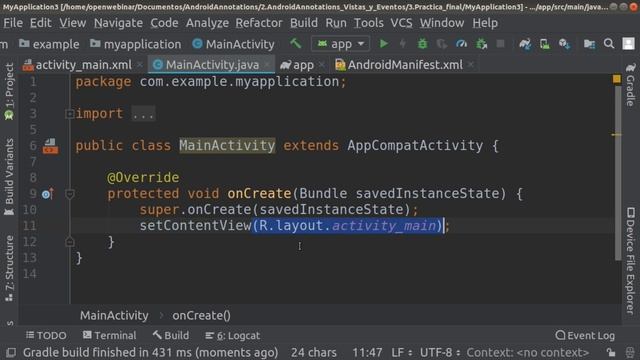Expand the folded import block on line 3
Viewport: 640px width, 360px height.
tap(69, 114)
